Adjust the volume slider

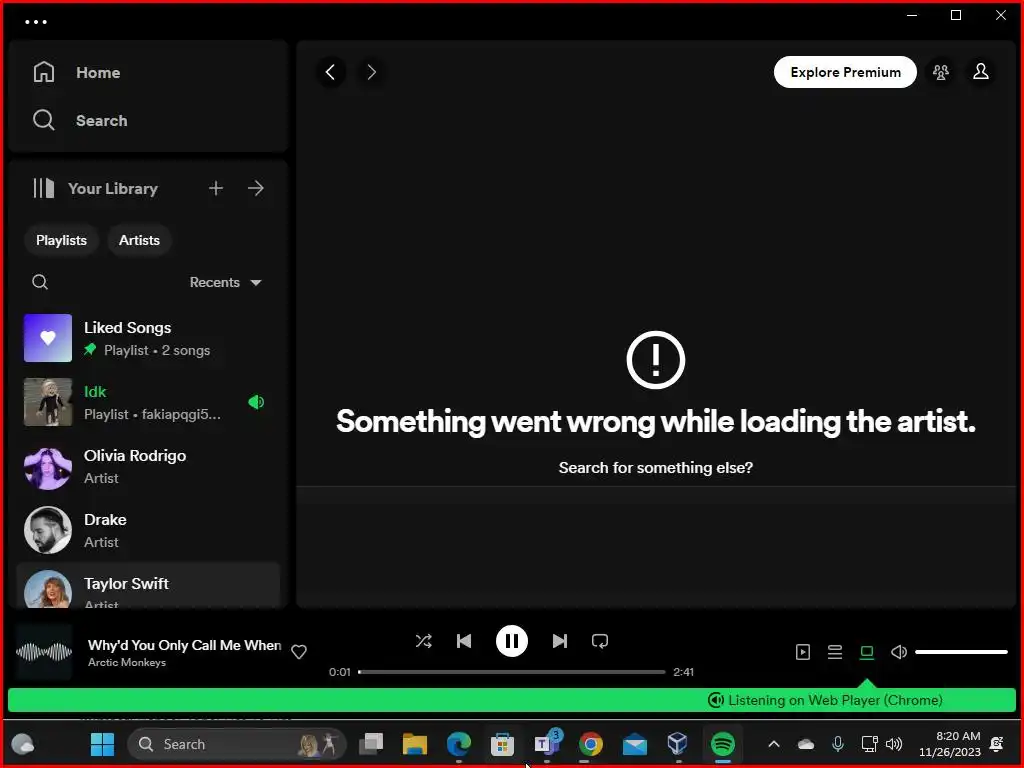pyautogui.click(x=961, y=652)
